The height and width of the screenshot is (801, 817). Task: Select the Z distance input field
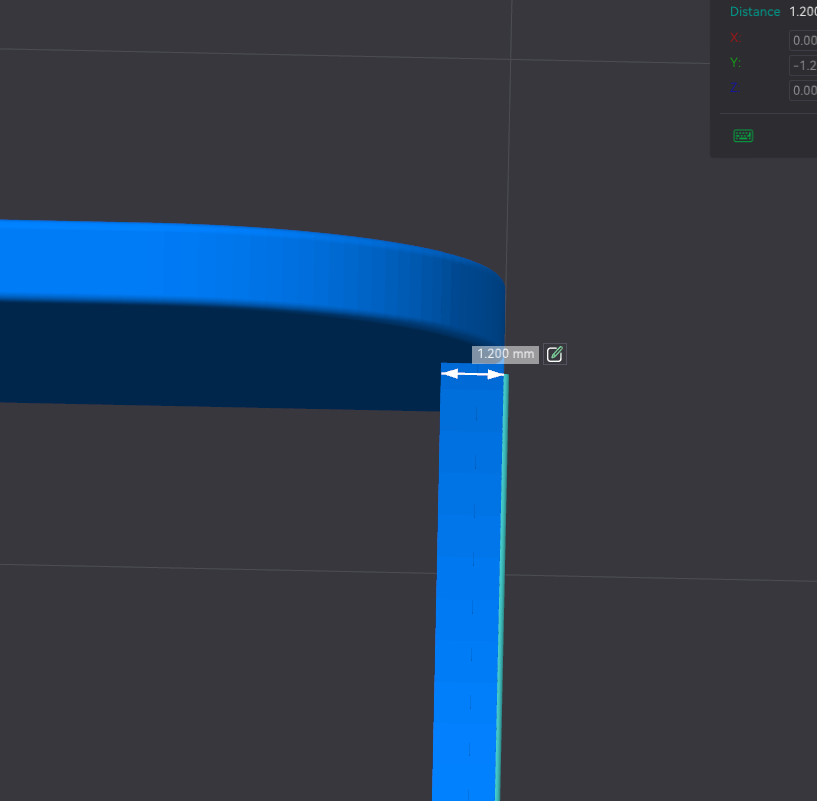(803, 90)
